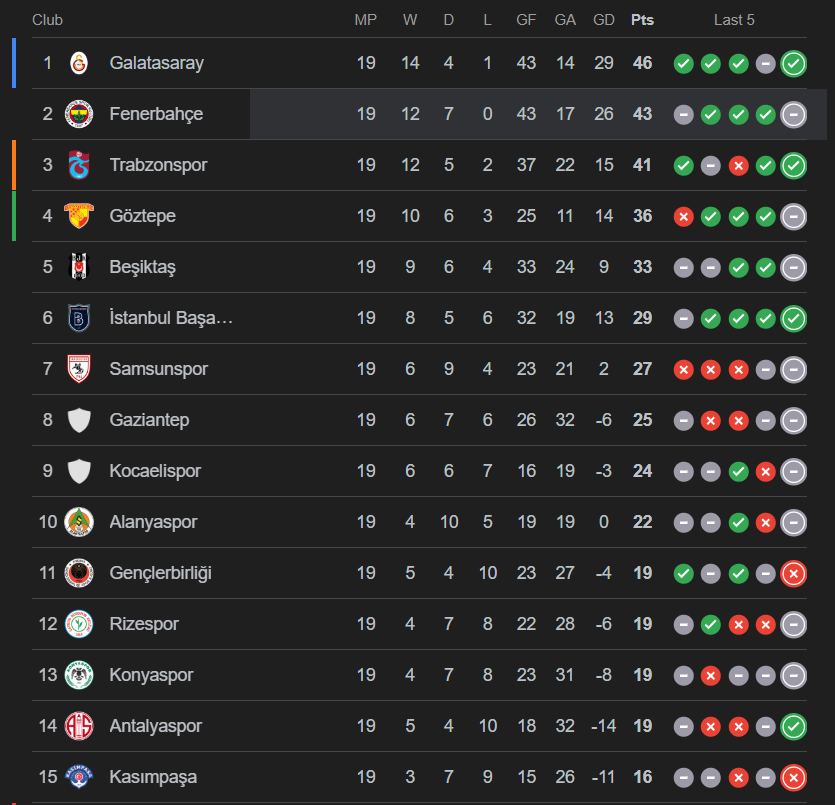
Task: Click the Beşiktaş club crest icon
Action: tap(79, 267)
